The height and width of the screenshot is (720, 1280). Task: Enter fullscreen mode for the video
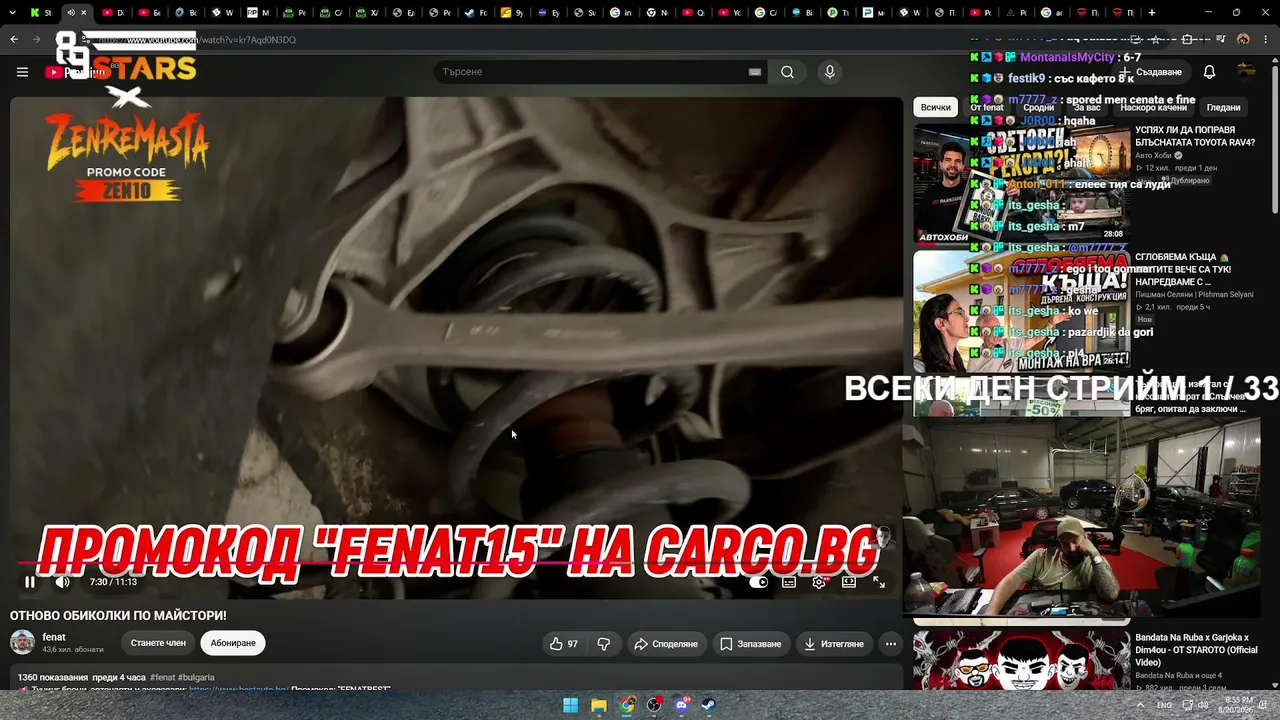(x=879, y=582)
